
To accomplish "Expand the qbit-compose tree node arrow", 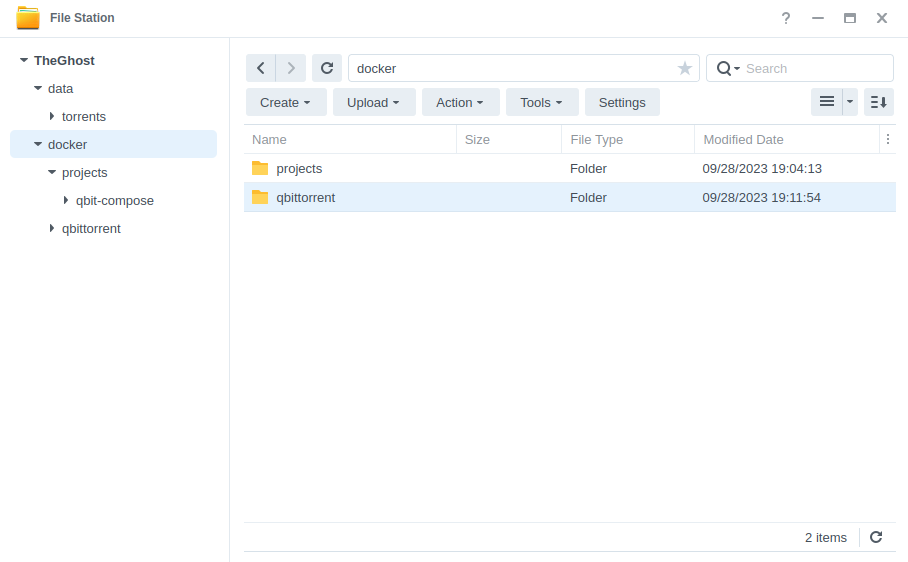I will click(x=66, y=200).
